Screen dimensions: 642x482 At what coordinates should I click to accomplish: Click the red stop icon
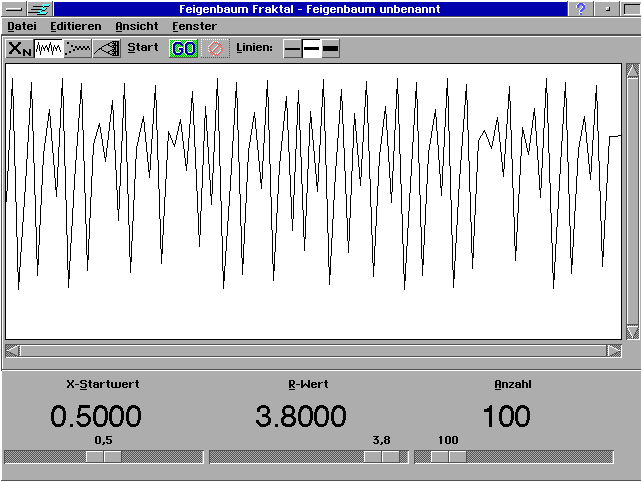click(214, 48)
